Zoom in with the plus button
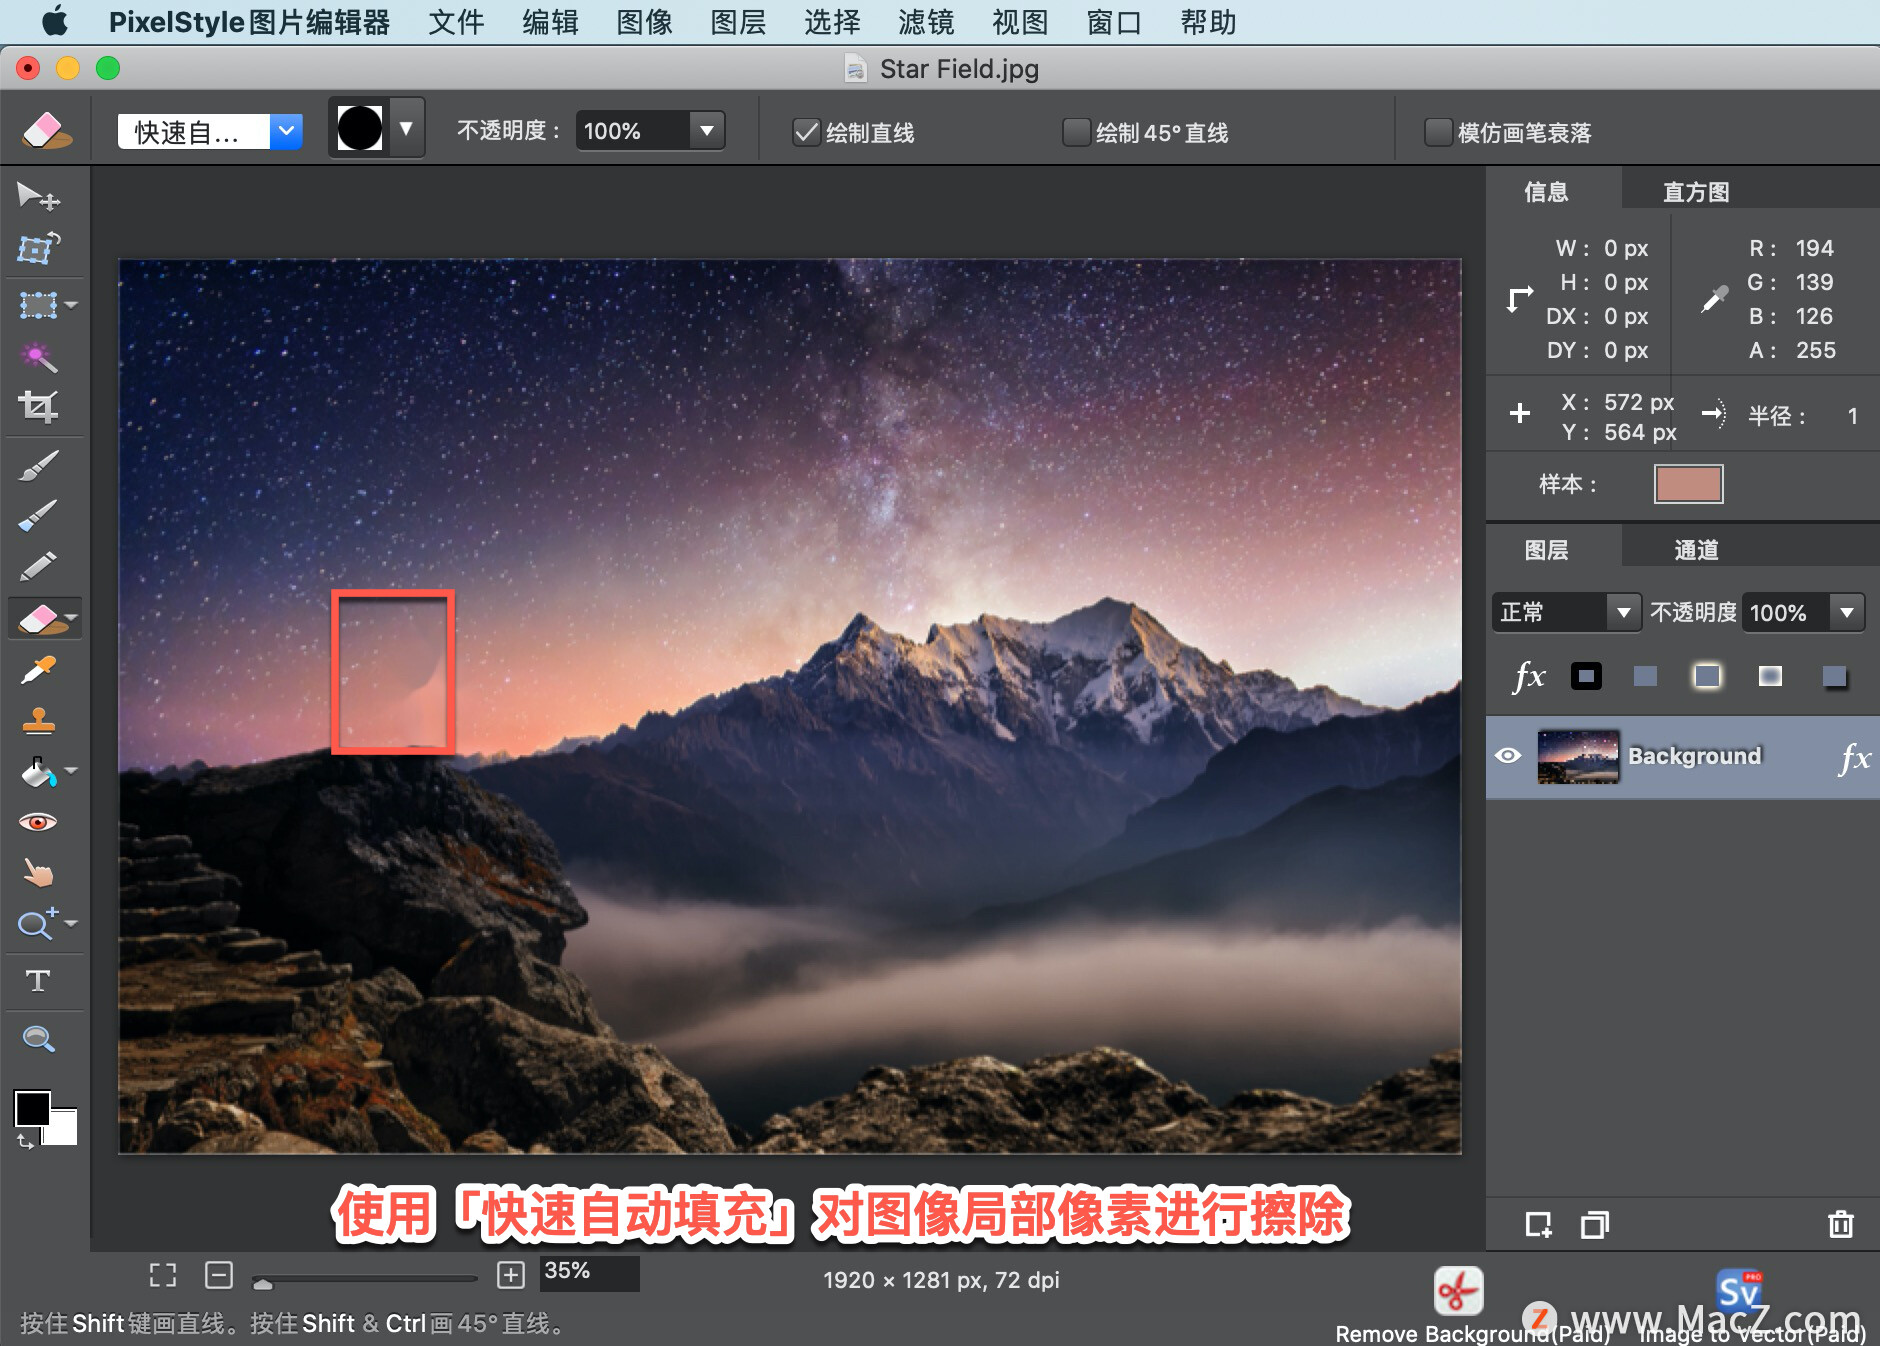This screenshot has width=1880, height=1346. (511, 1274)
